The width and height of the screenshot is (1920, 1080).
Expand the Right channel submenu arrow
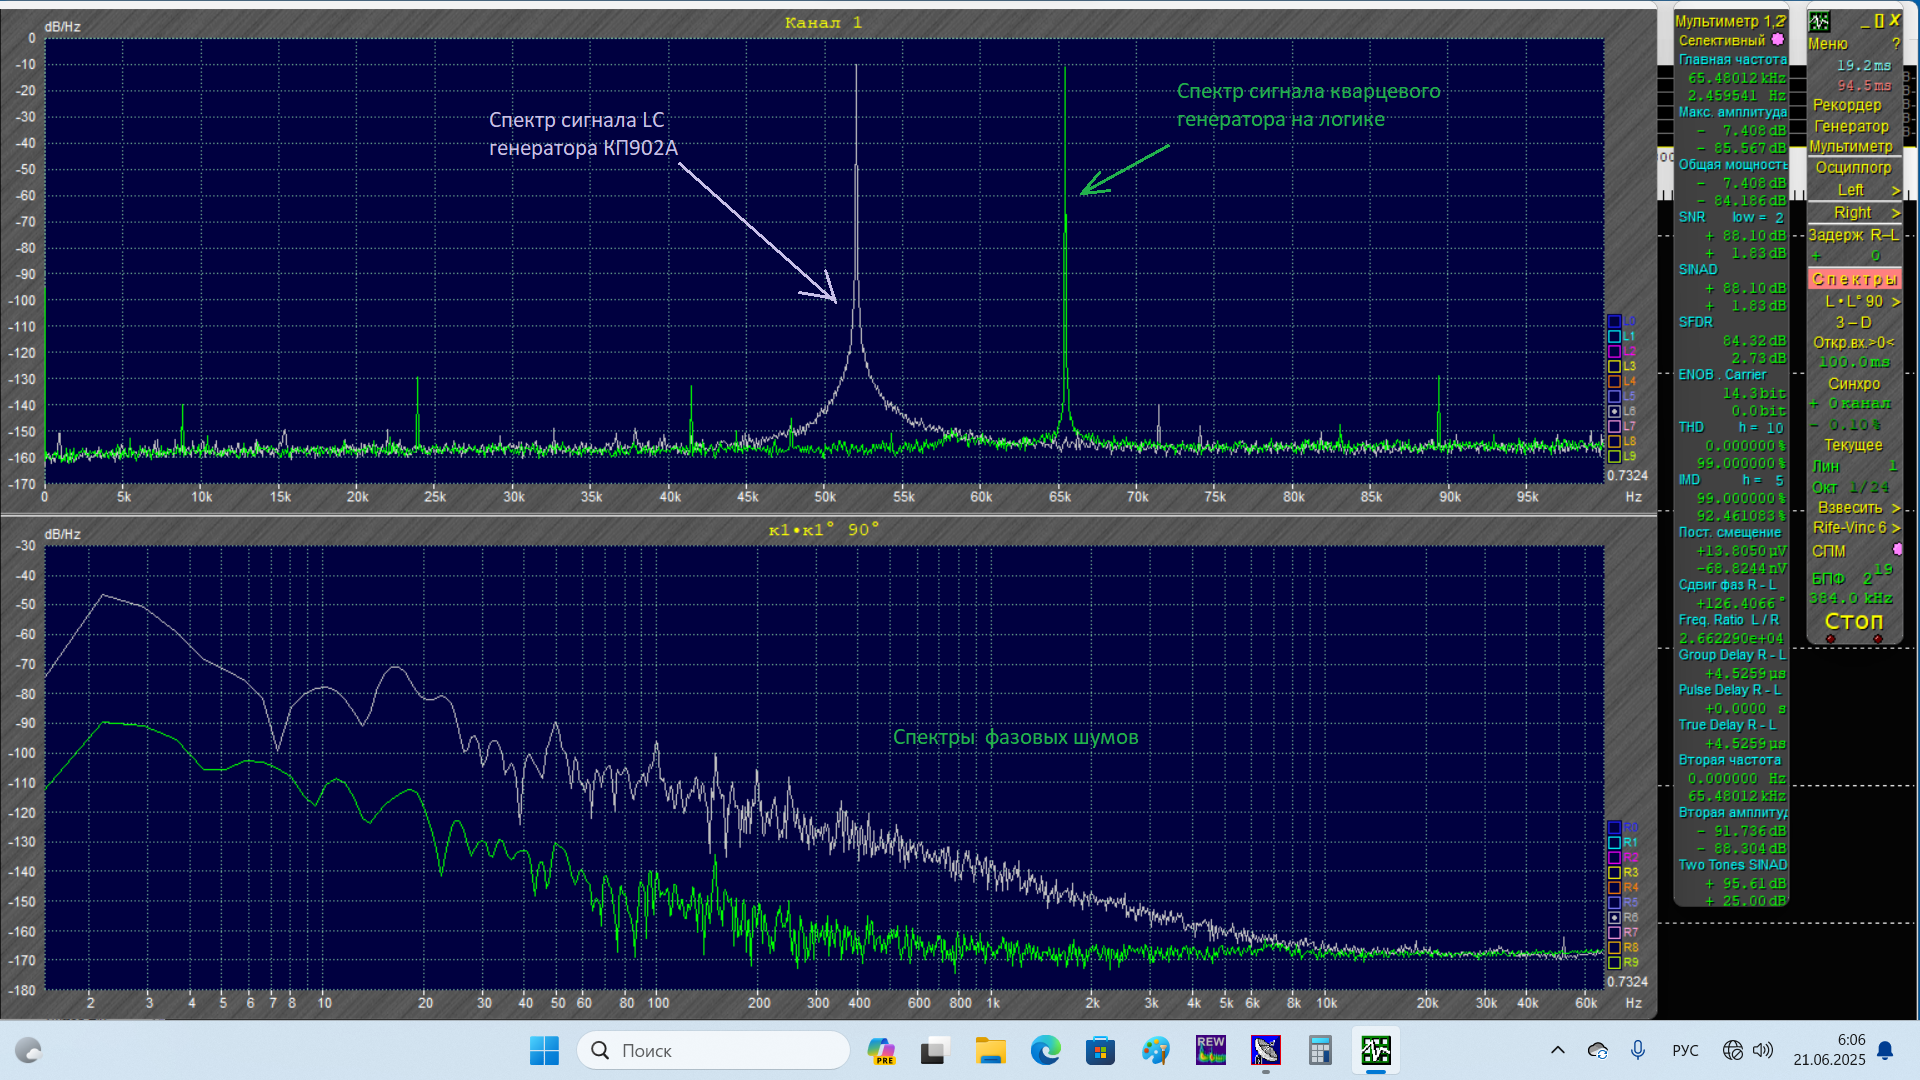1895,213
